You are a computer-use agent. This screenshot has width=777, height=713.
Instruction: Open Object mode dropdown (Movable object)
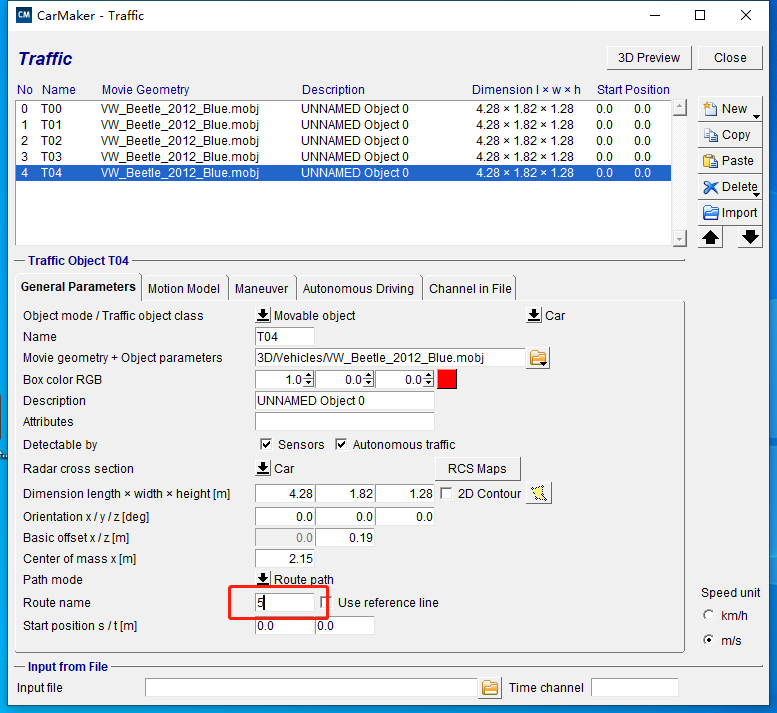point(263,315)
